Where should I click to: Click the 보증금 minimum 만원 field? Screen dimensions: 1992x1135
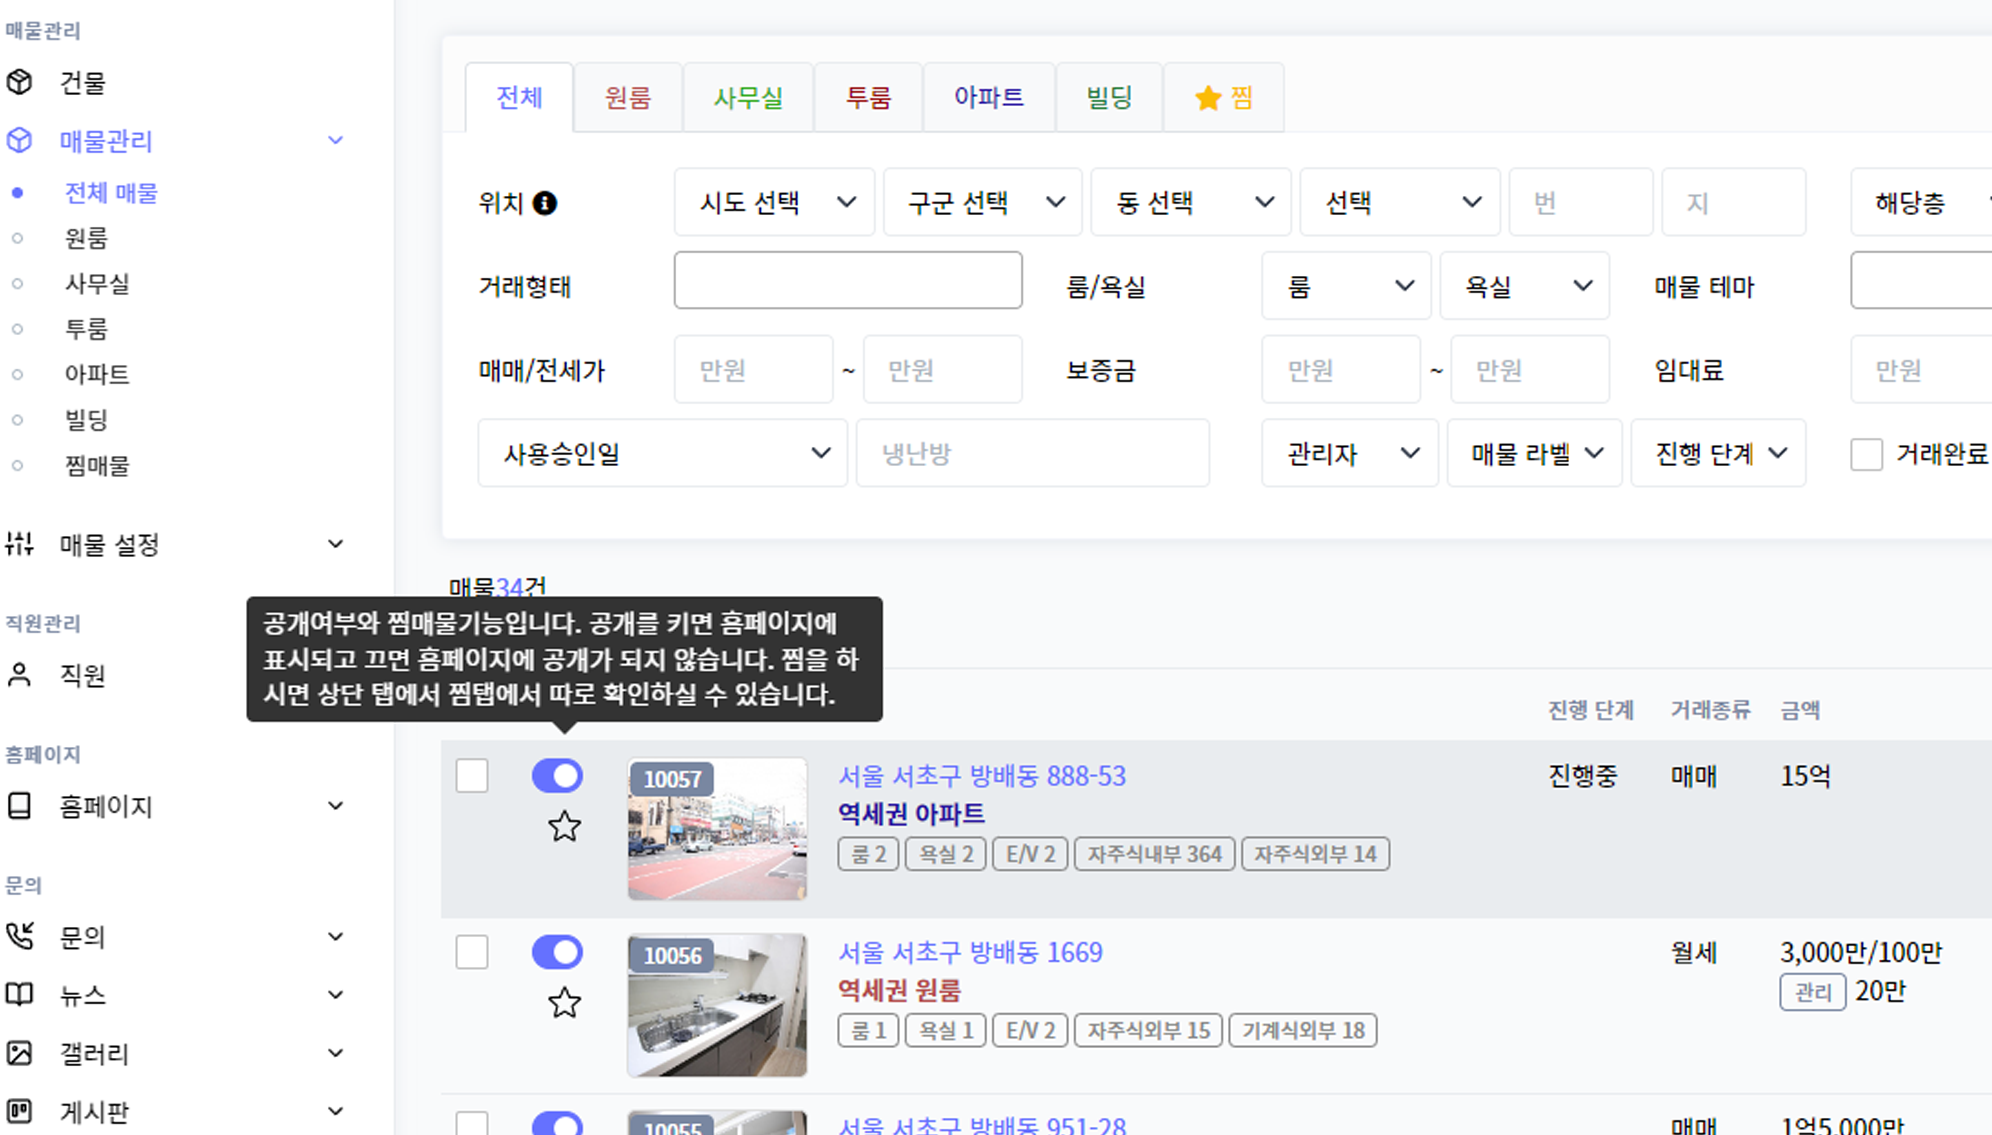pos(1341,370)
